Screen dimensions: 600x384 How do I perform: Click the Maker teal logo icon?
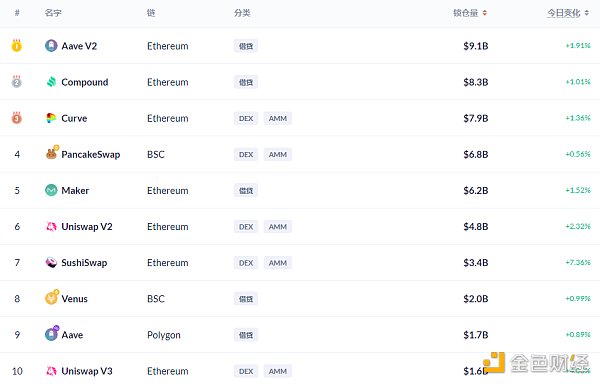pos(51,190)
